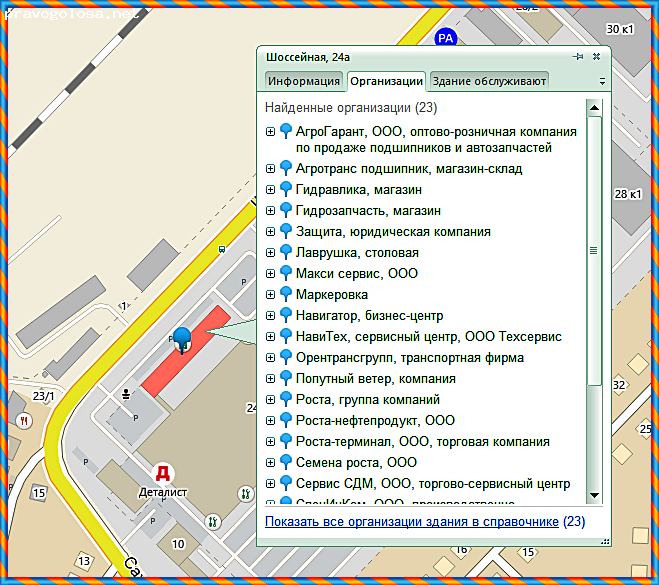Screen dimensions: 659x585
Task: Expand the Попутный ветер, компания entry
Action: (270, 378)
